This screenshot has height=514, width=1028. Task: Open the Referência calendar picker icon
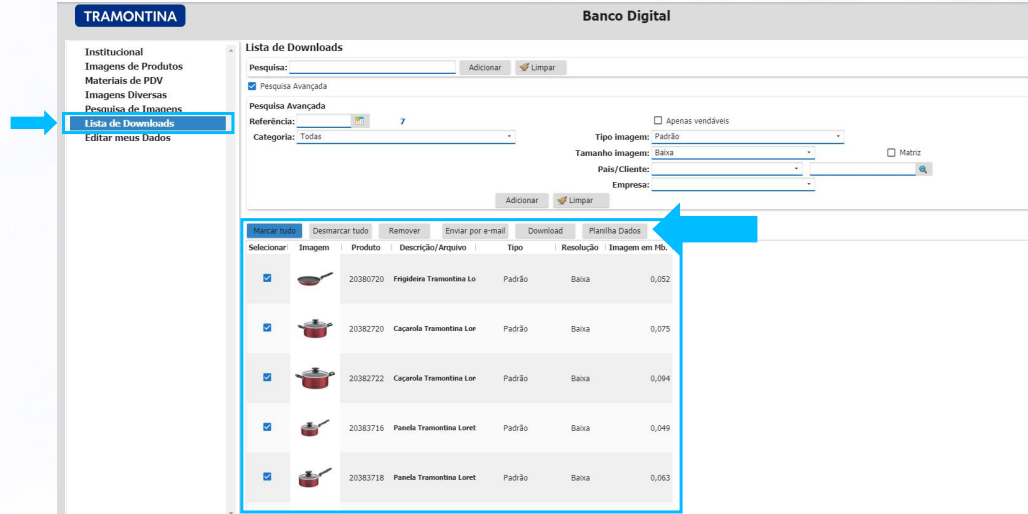tap(359, 121)
